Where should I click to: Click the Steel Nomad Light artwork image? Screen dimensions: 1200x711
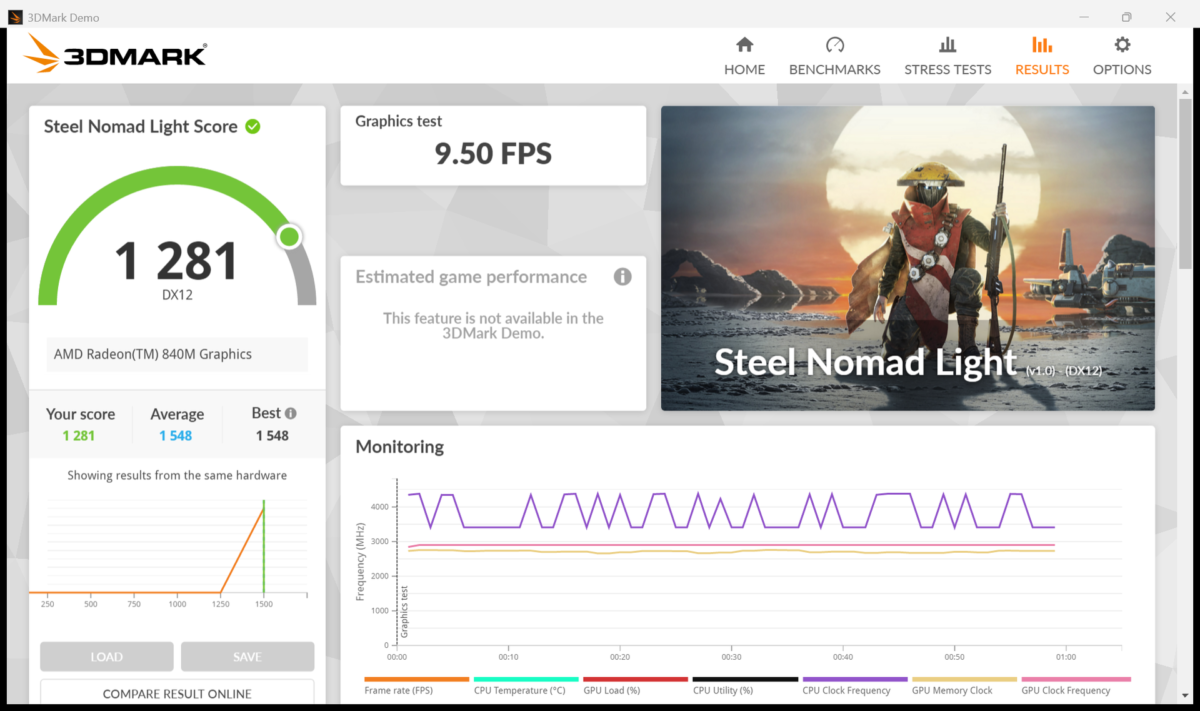[908, 258]
